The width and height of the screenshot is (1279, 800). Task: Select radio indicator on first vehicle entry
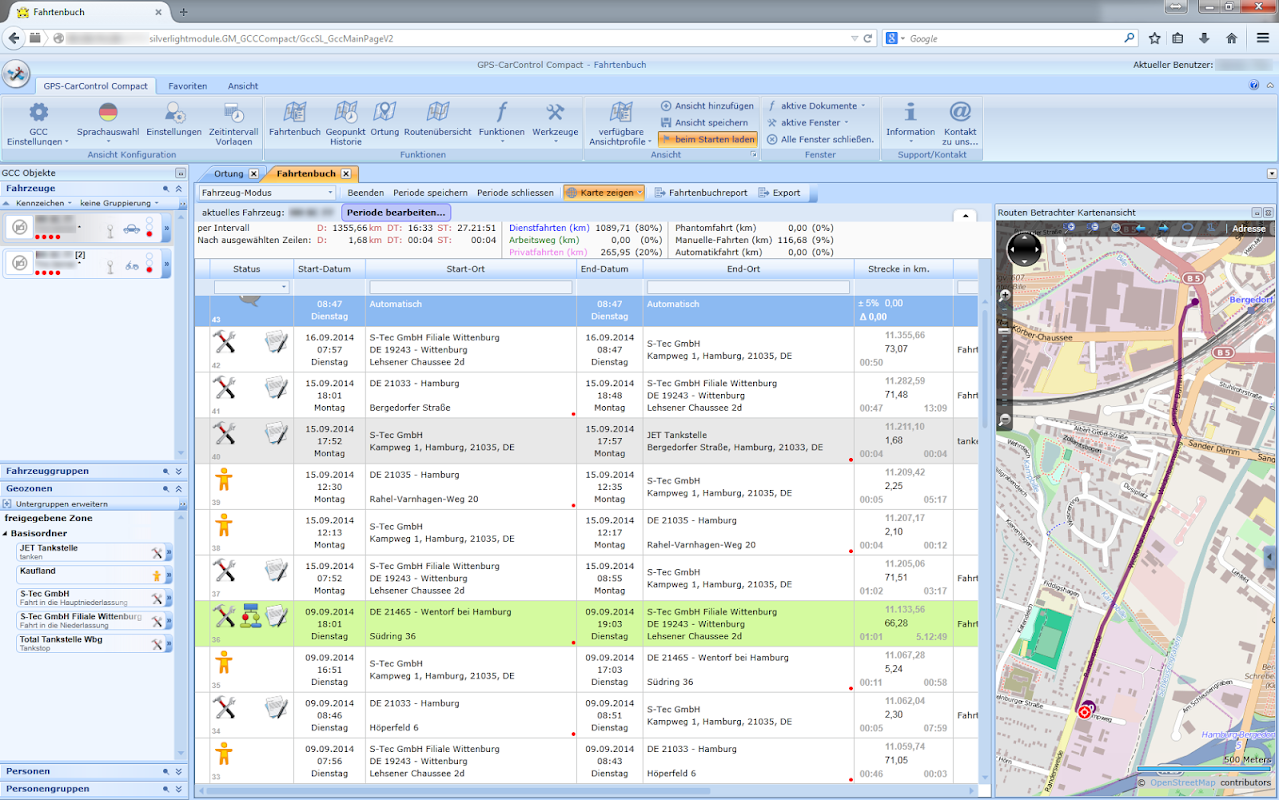(x=149, y=222)
